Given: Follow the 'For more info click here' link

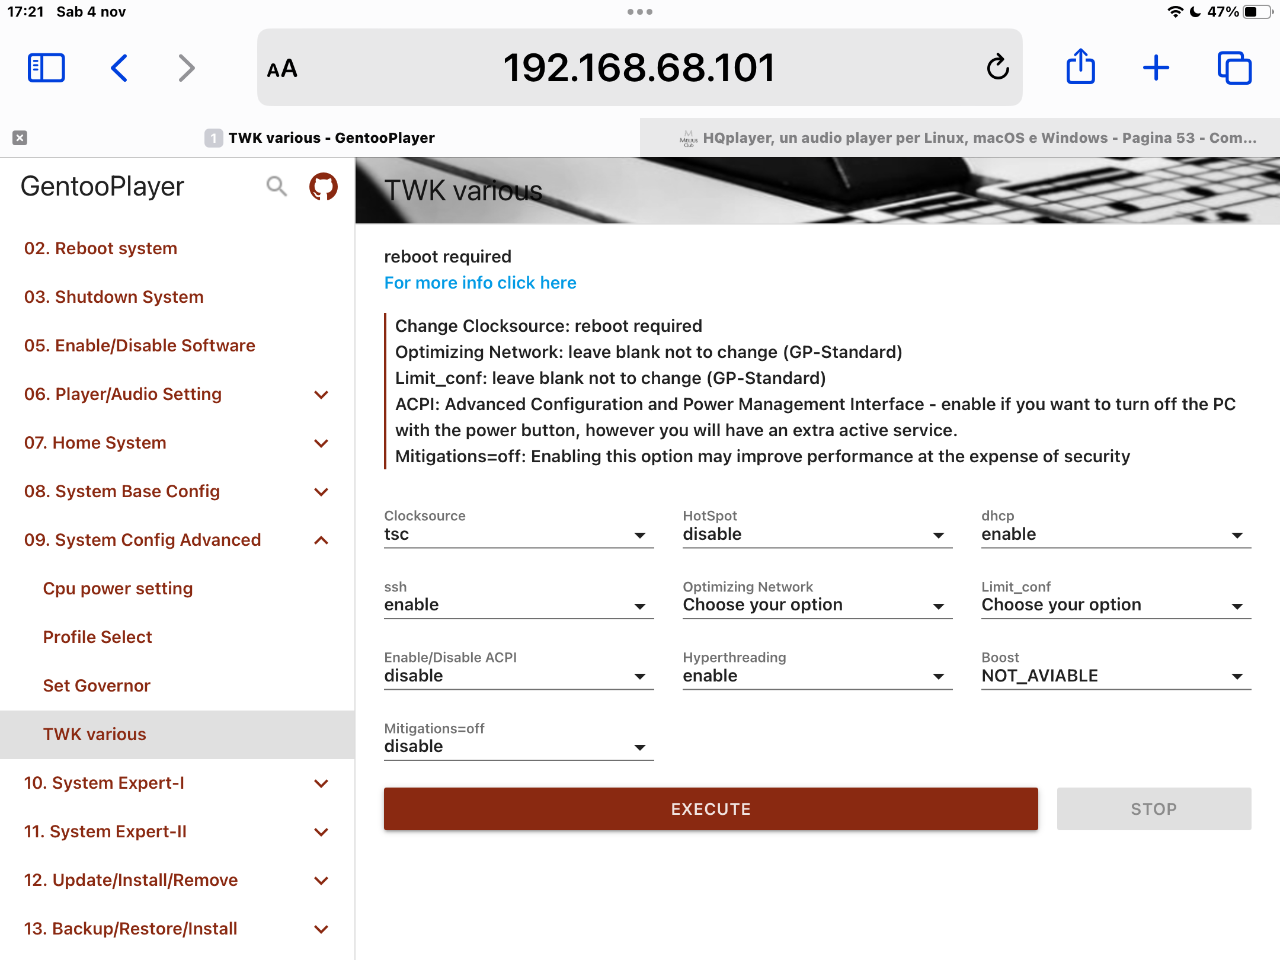Looking at the screenshot, I should tap(480, 283).
